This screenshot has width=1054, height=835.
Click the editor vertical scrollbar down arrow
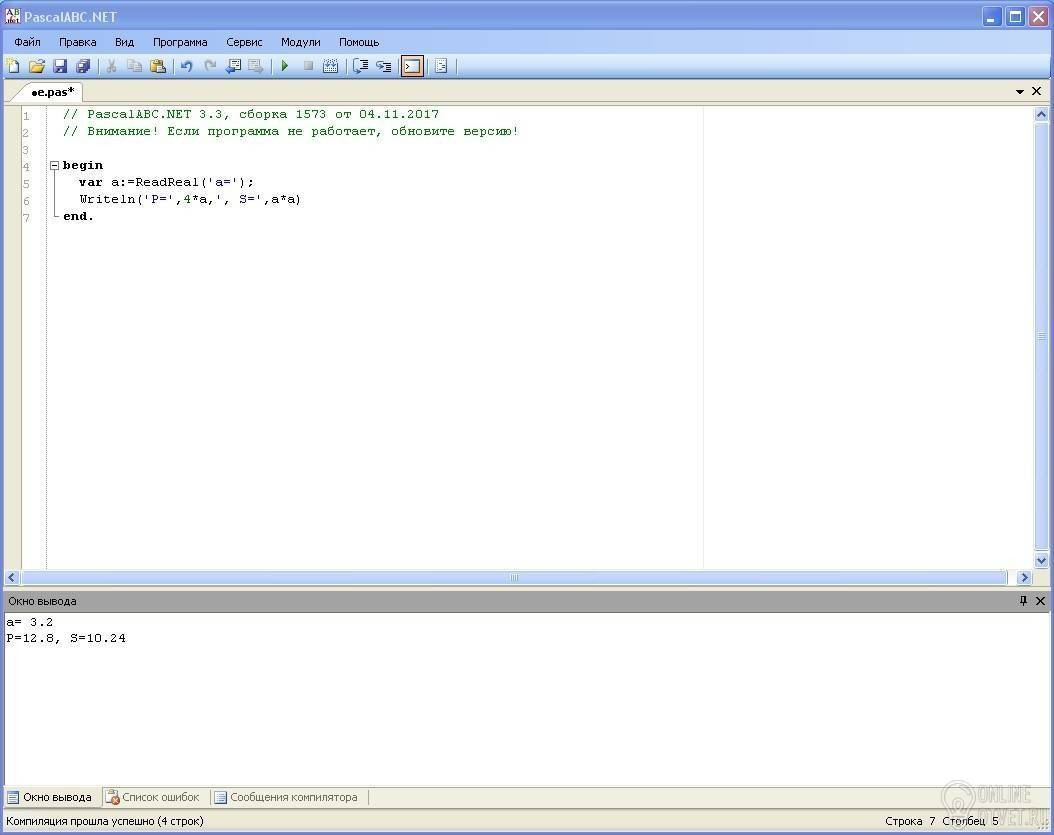[x=1041, y=560]
